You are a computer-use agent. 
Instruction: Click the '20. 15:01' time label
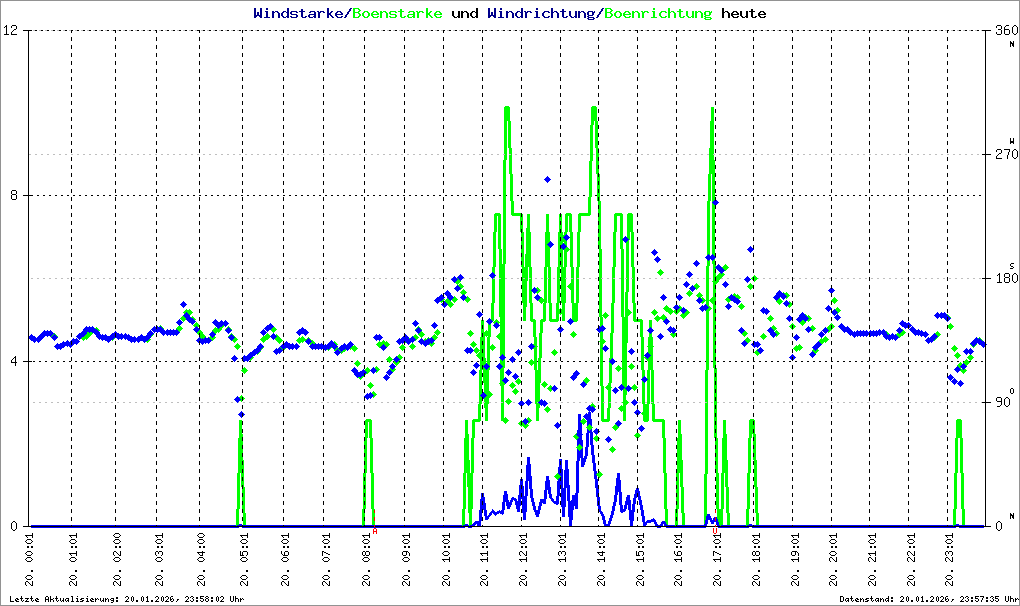640,560
